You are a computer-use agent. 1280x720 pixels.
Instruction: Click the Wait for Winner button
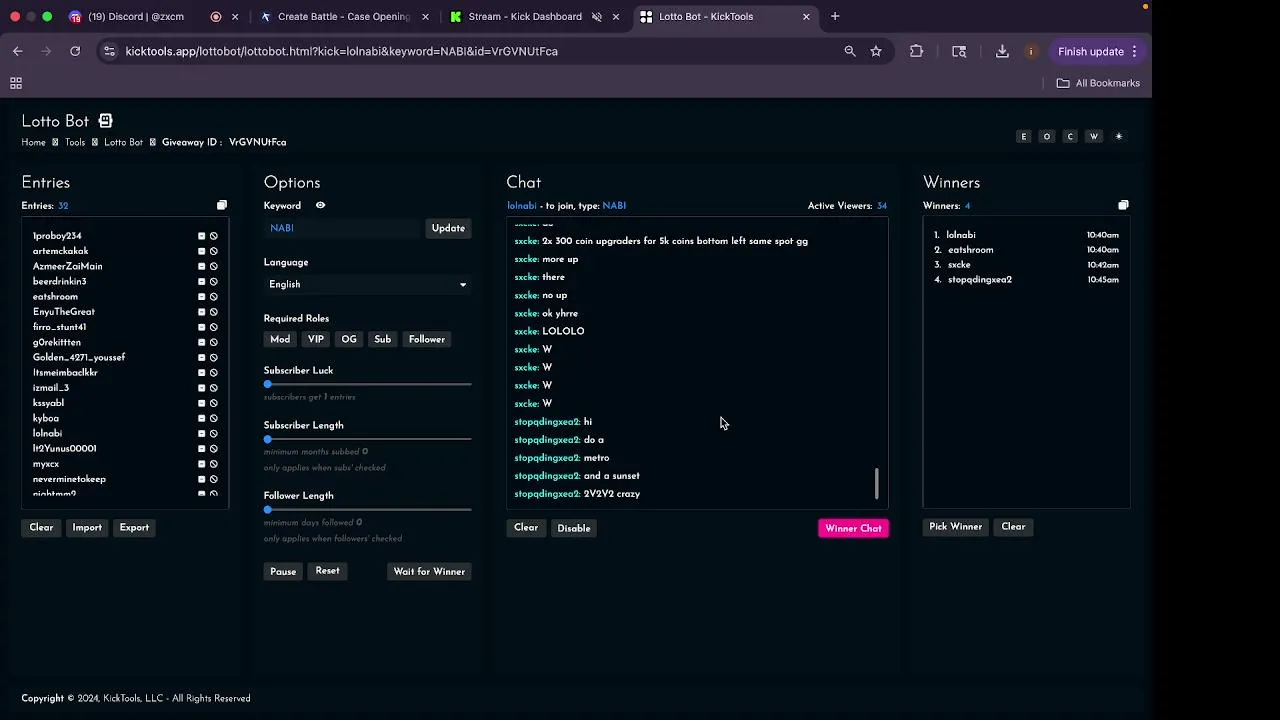[x=429, y=571]
